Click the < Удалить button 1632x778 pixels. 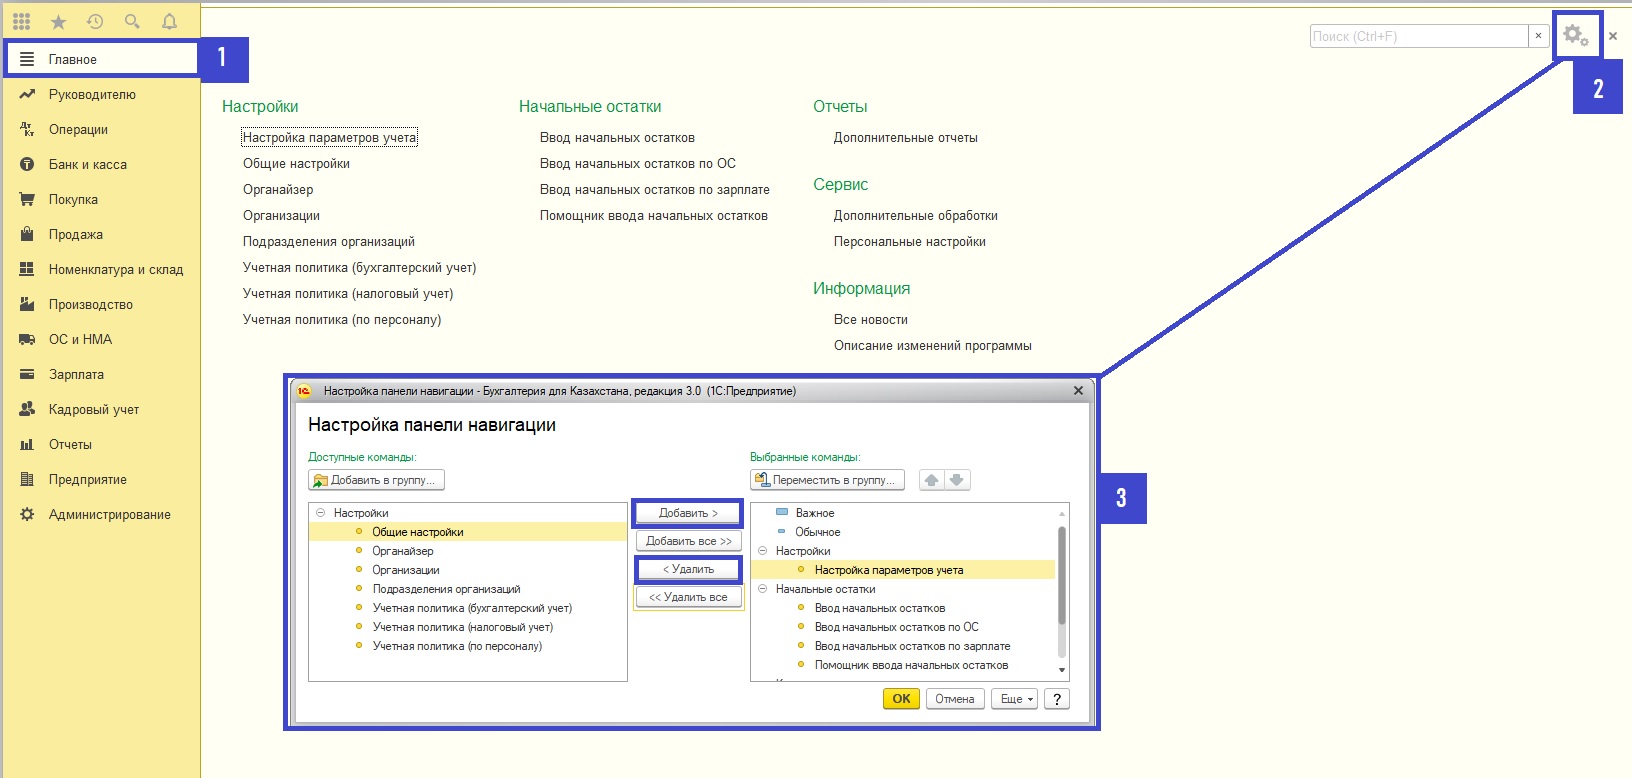(688, 569)
